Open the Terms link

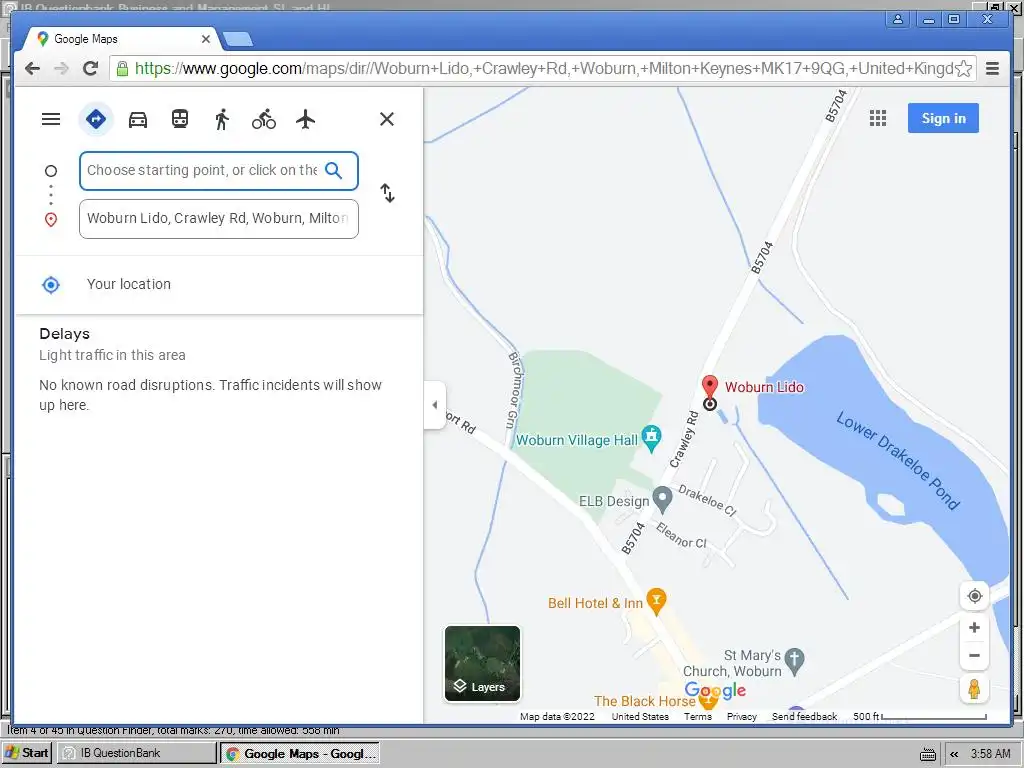697,716
